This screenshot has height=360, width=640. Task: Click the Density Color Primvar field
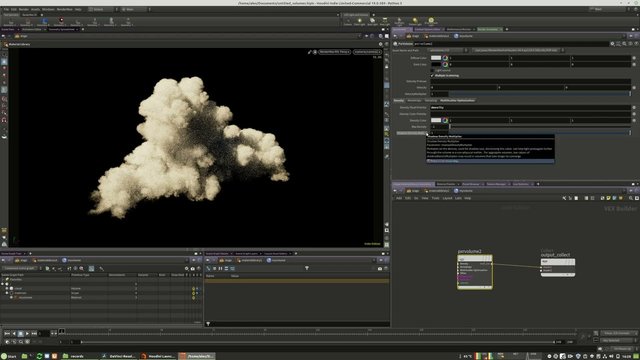point(530,114)
